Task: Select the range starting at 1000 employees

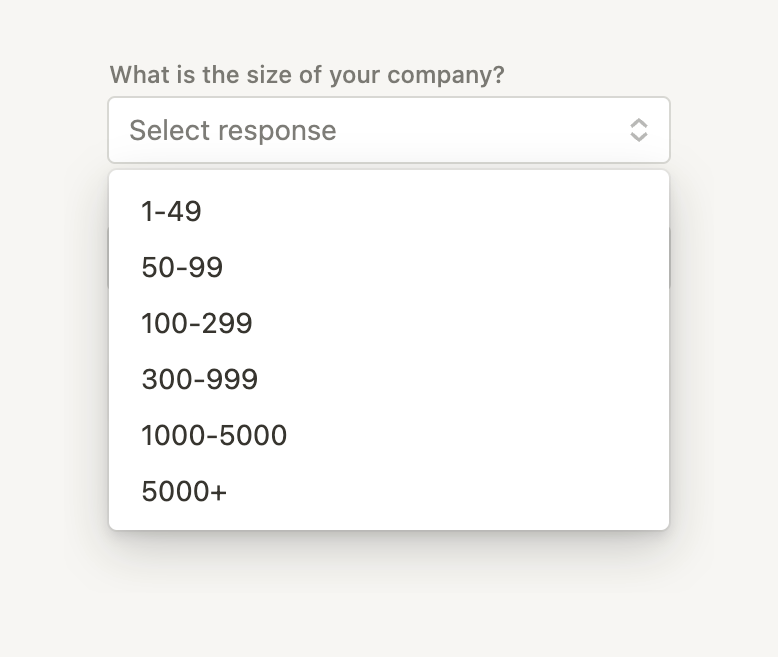Action: click(214, 436)
